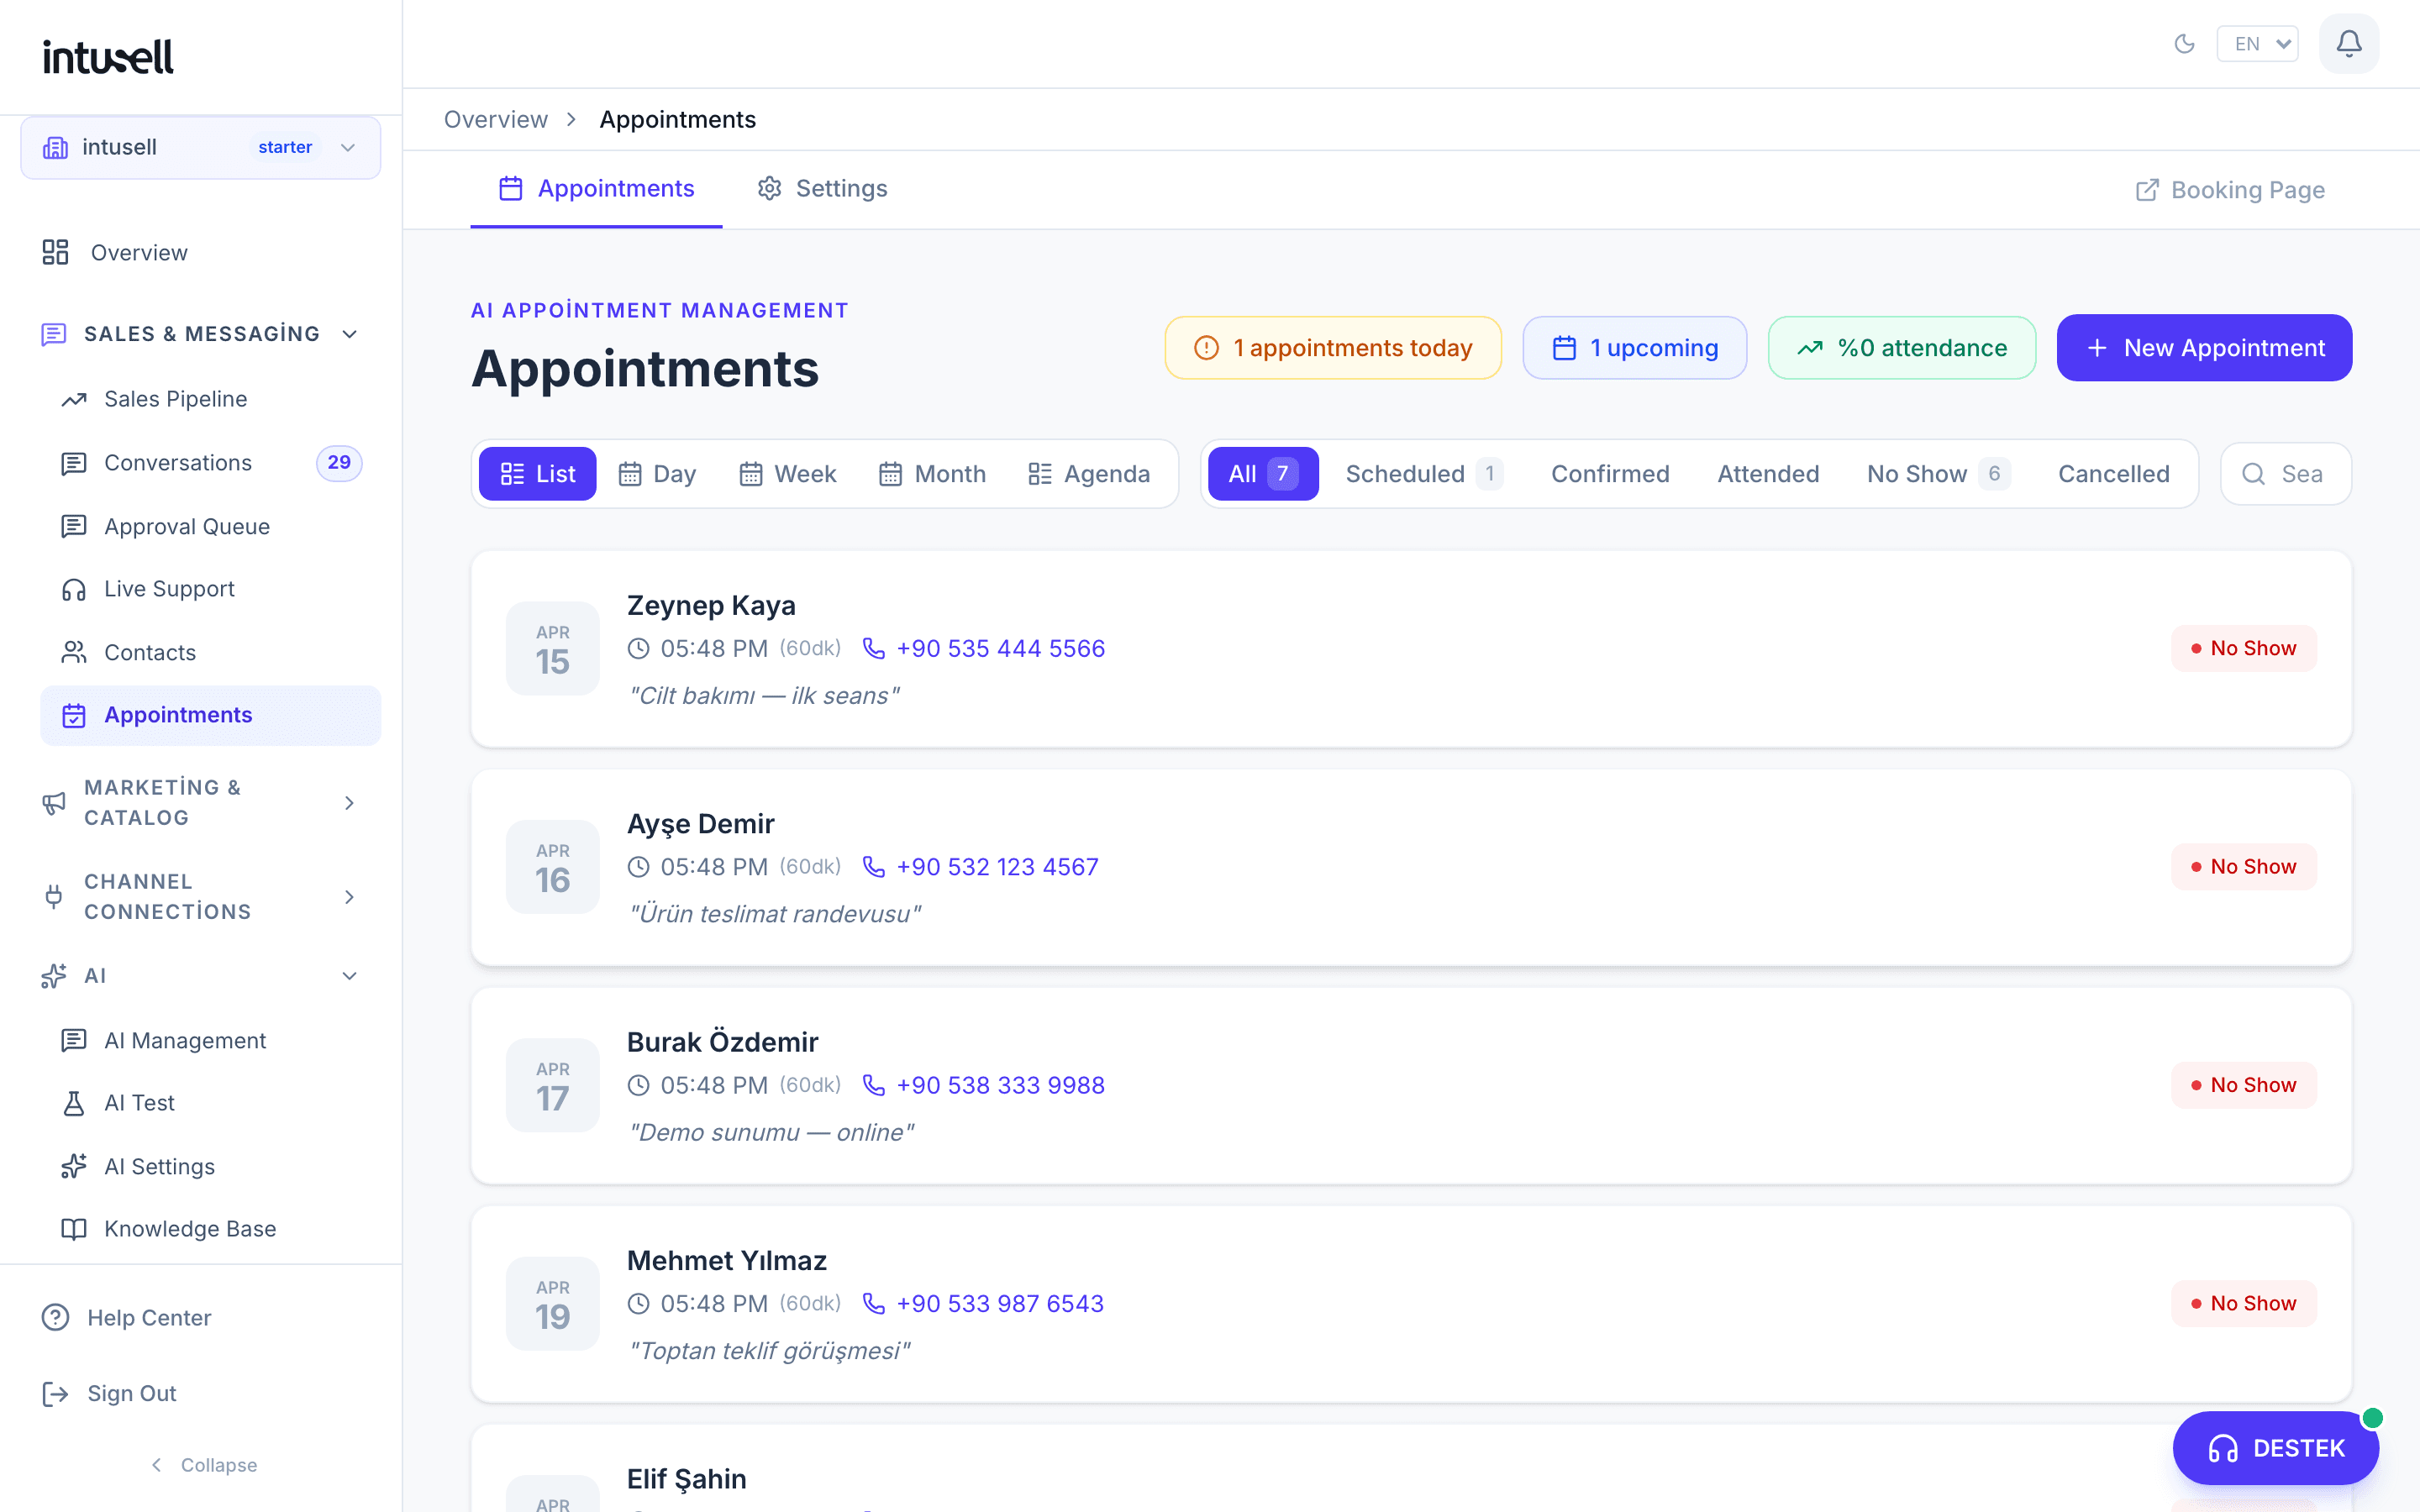Collapse the Sales & Messaging section
The image size is (2420, 1512).
pos(200,334)
